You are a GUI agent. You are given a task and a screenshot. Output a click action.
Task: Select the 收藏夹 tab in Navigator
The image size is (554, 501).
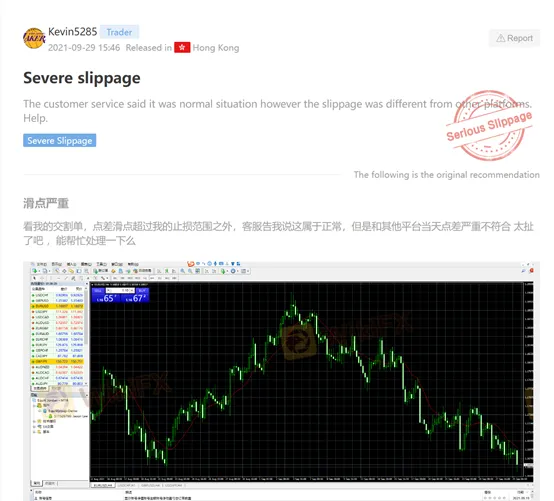50,483
